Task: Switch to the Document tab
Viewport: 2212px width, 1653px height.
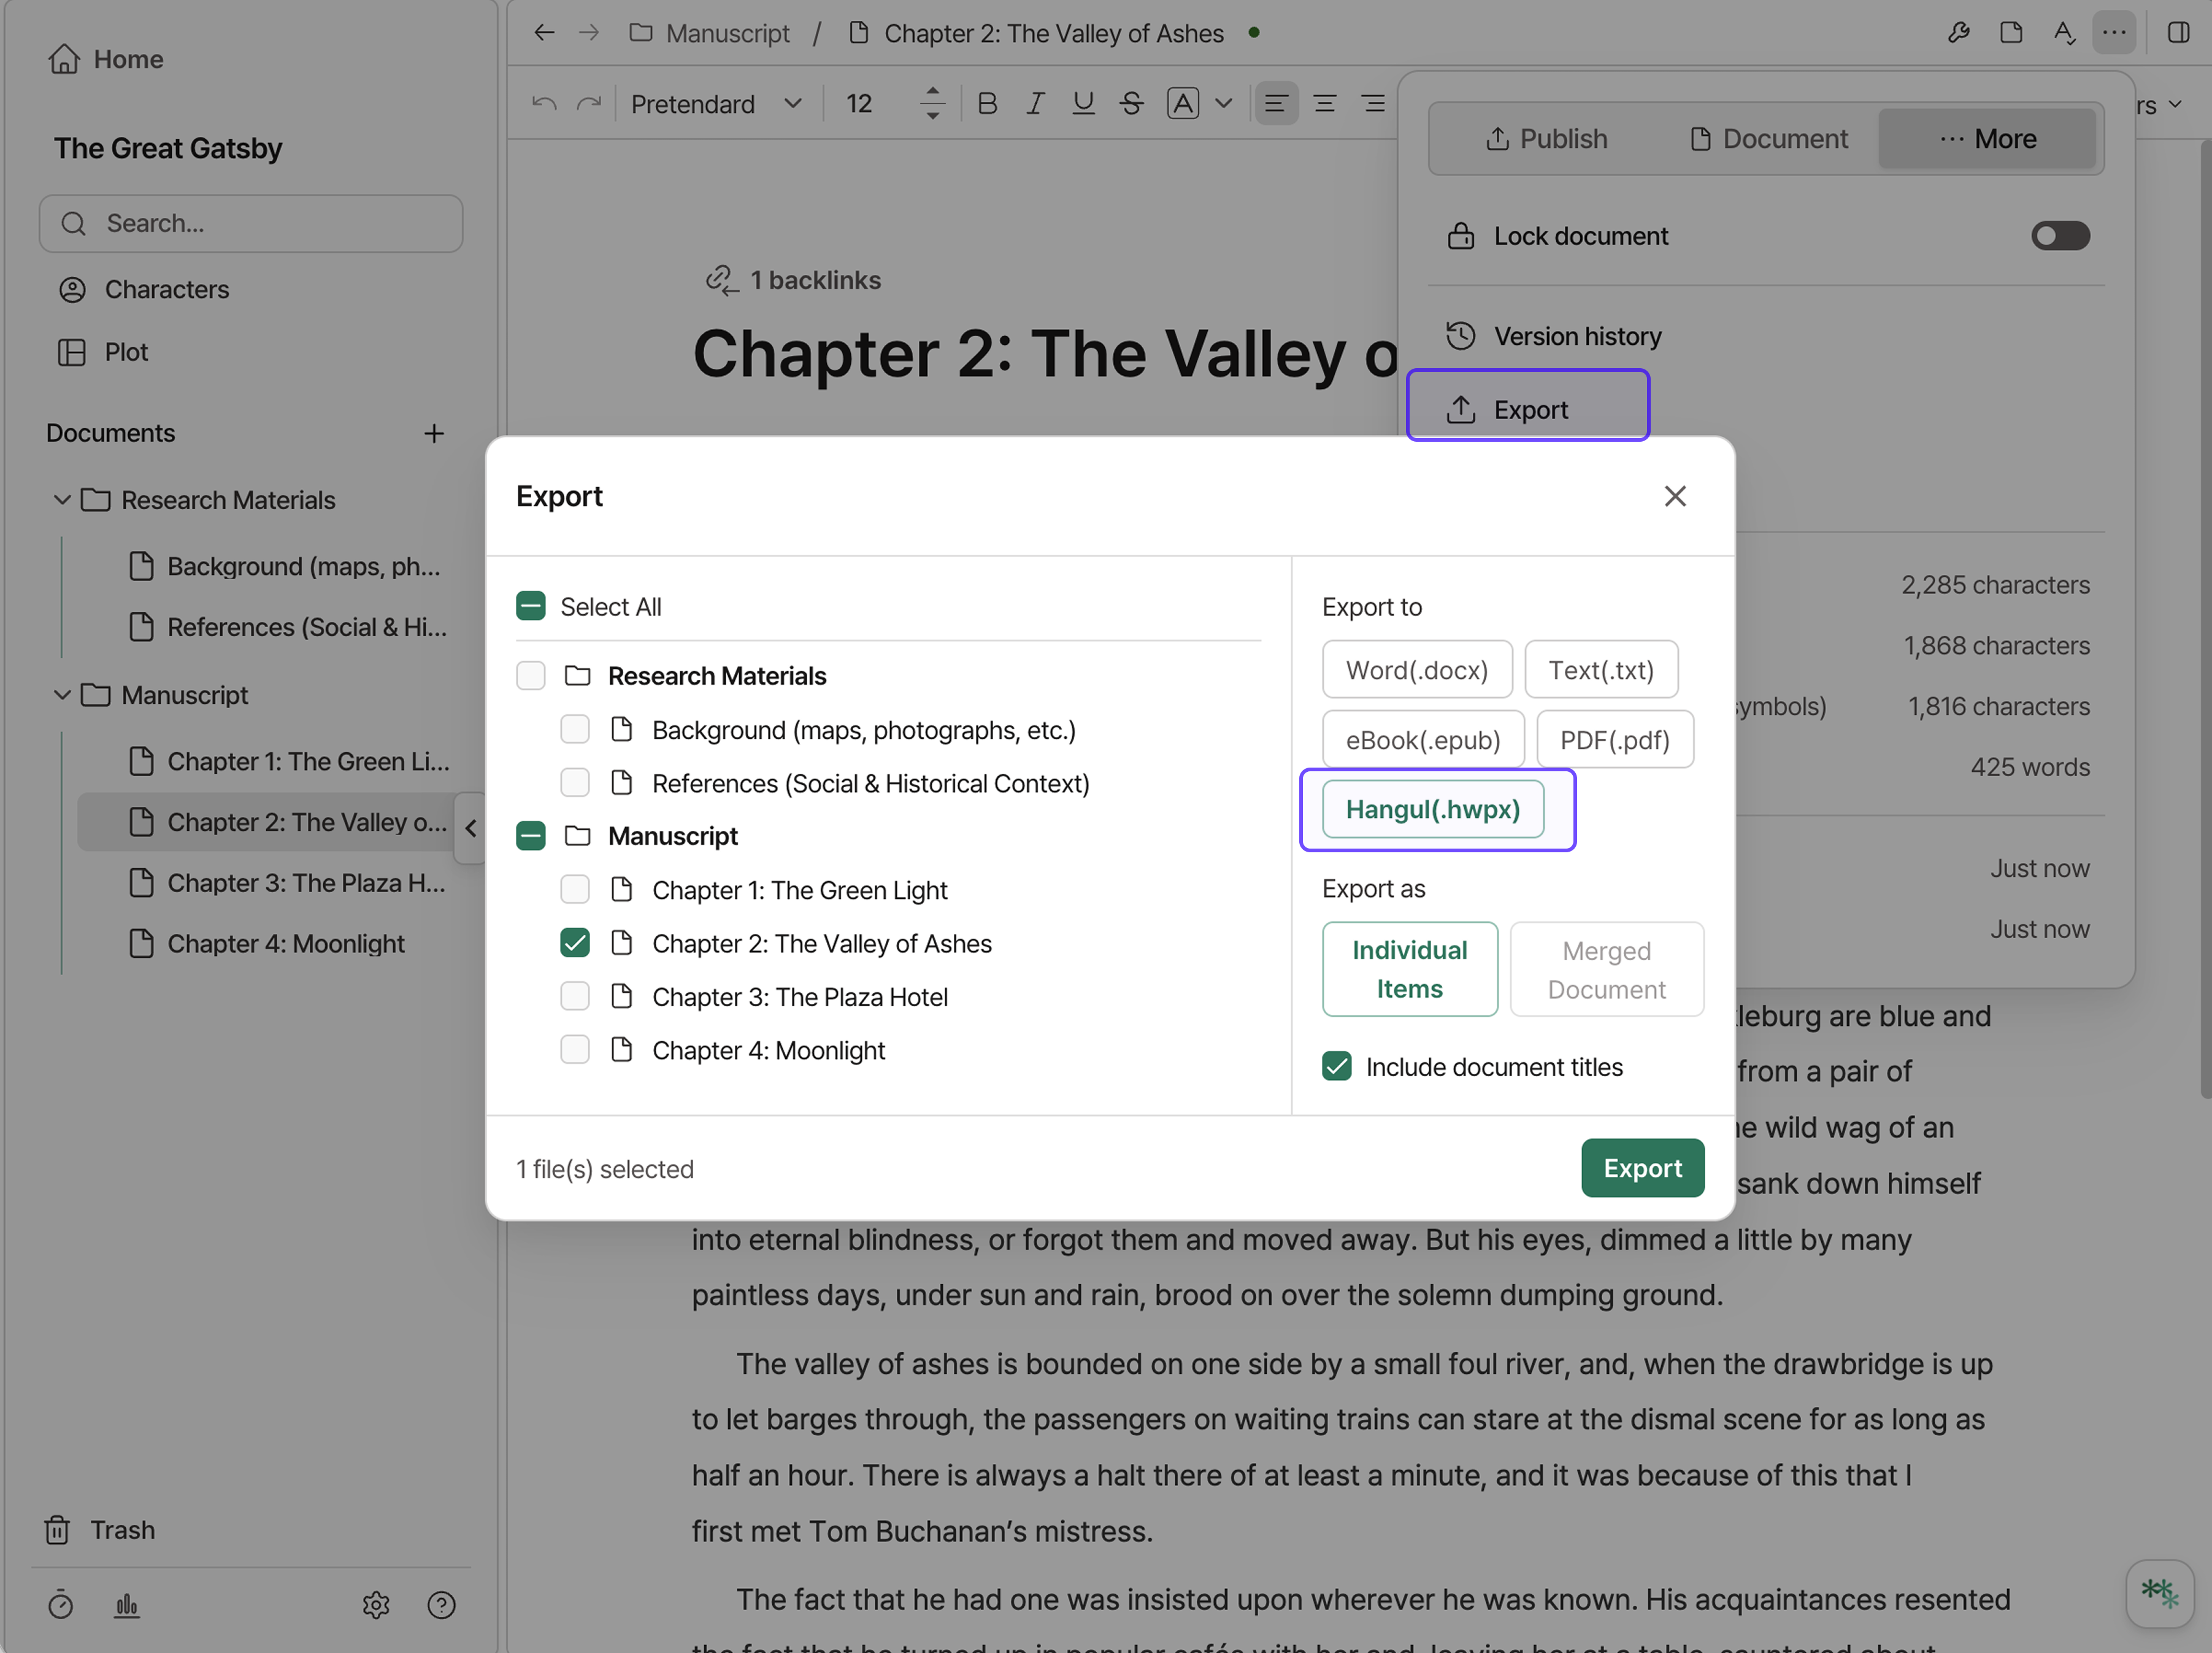Action: tap(1768, 139)
